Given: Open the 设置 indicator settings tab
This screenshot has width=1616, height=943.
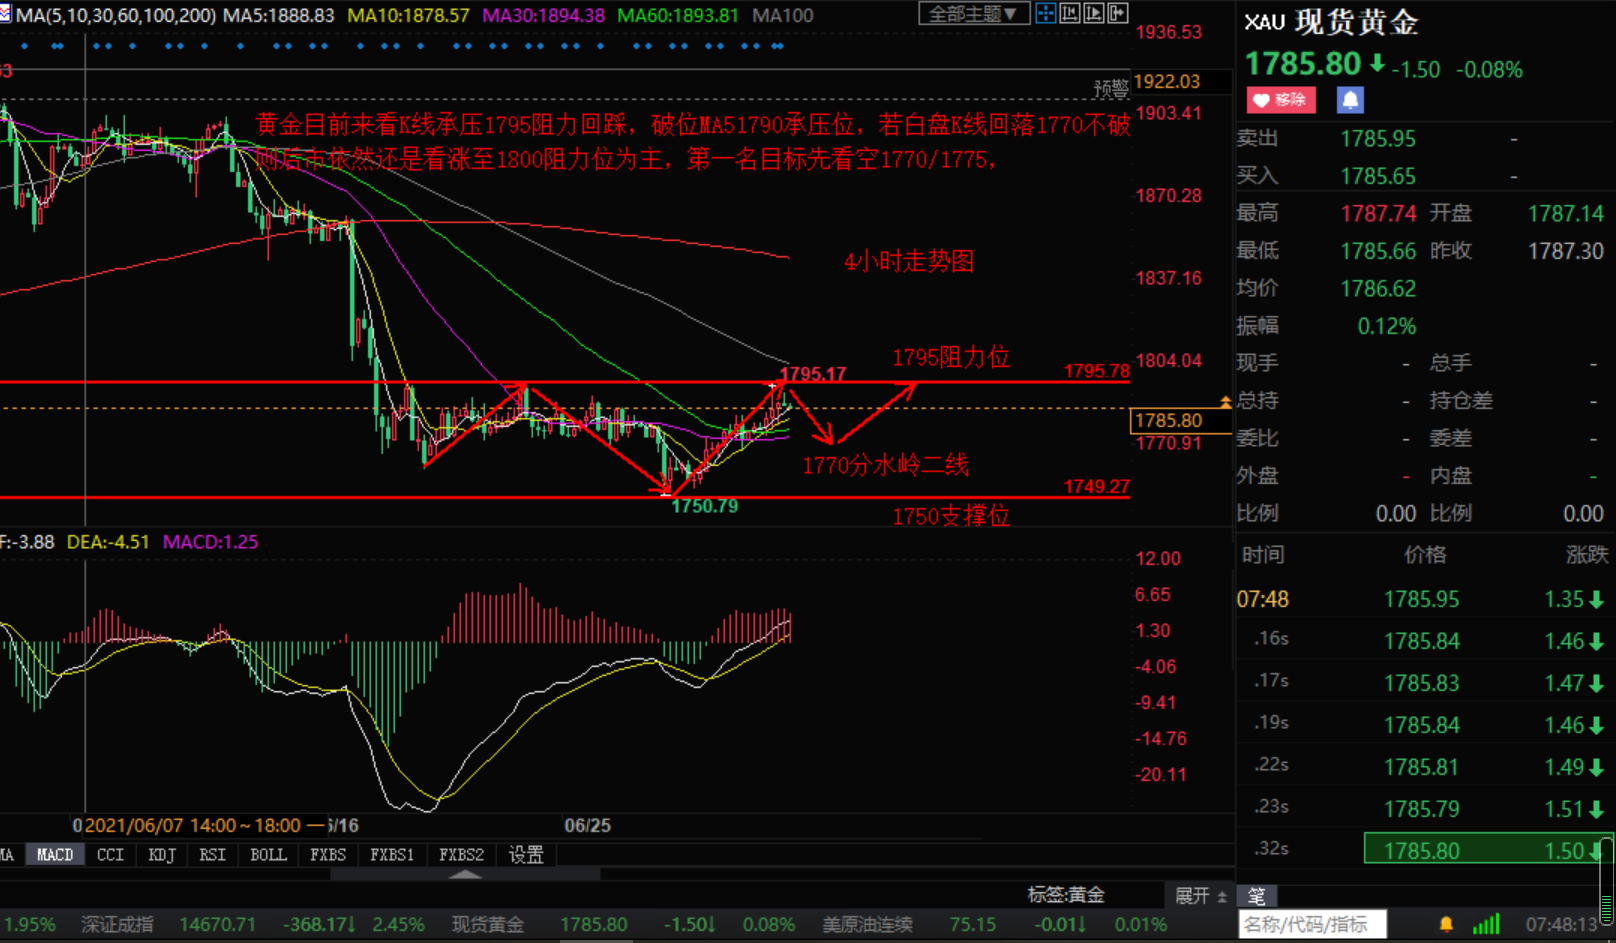Looking at the screenshot, I should coord(526,855).
